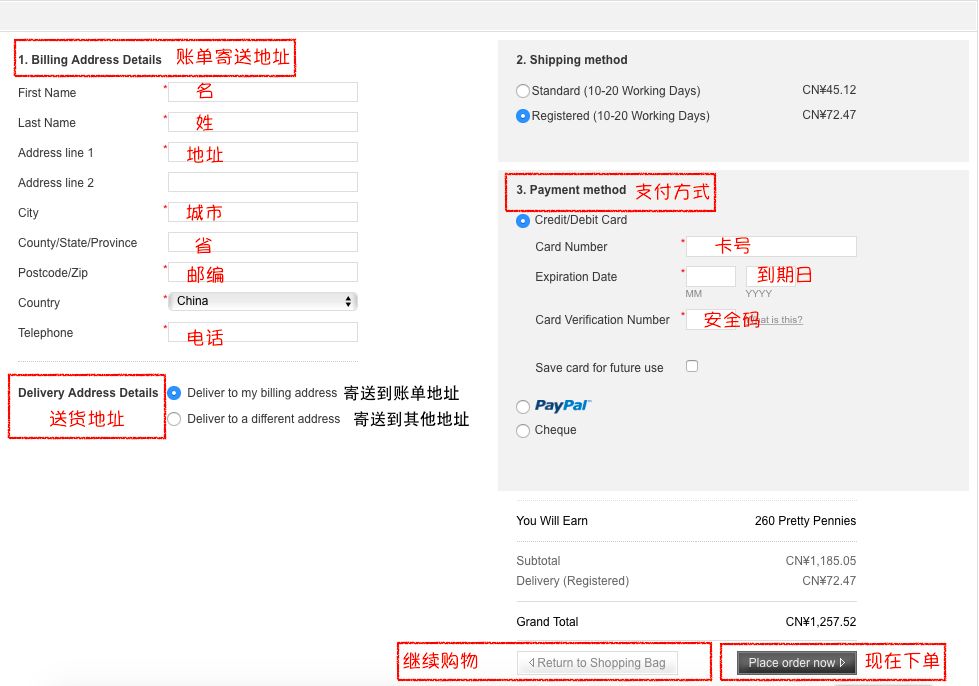Choose Deliver to my billing address
Screen dimensions: 979x686
click(x=173, y=393)
